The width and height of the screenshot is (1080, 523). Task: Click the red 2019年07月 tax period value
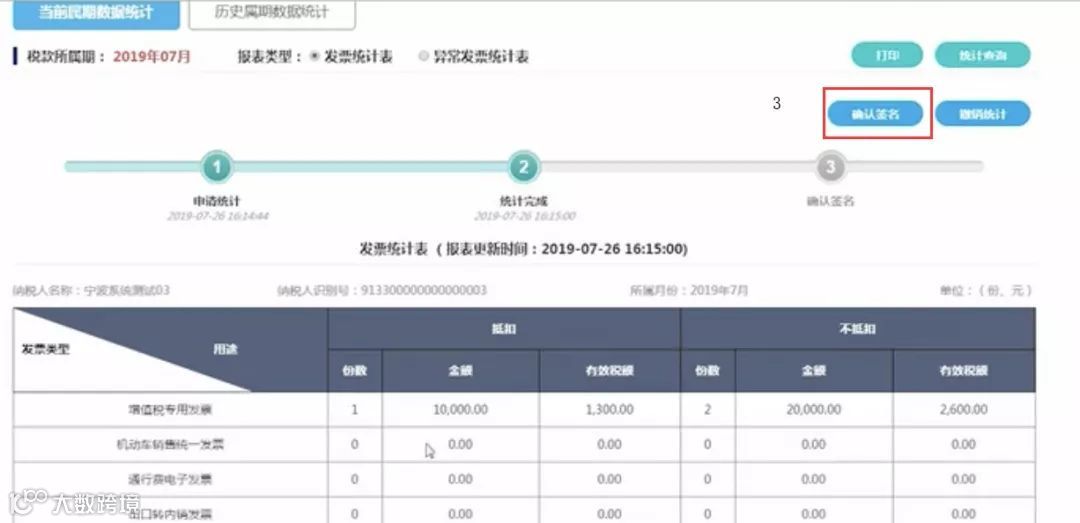[152, 57]
